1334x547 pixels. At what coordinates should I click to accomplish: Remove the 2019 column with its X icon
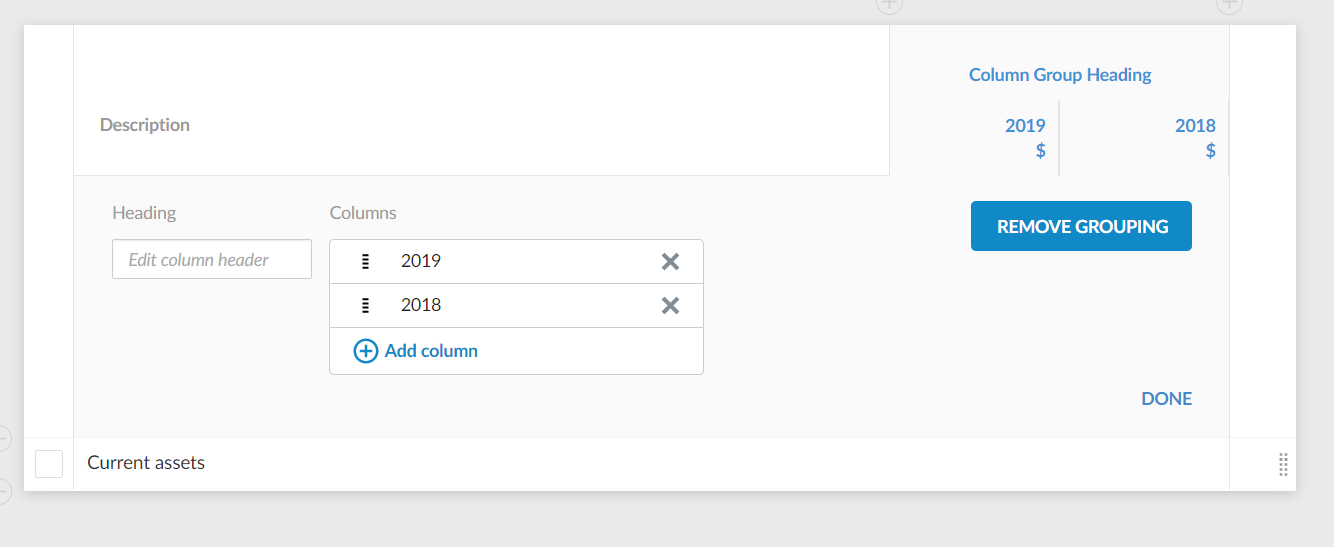[x=670, y=262]
